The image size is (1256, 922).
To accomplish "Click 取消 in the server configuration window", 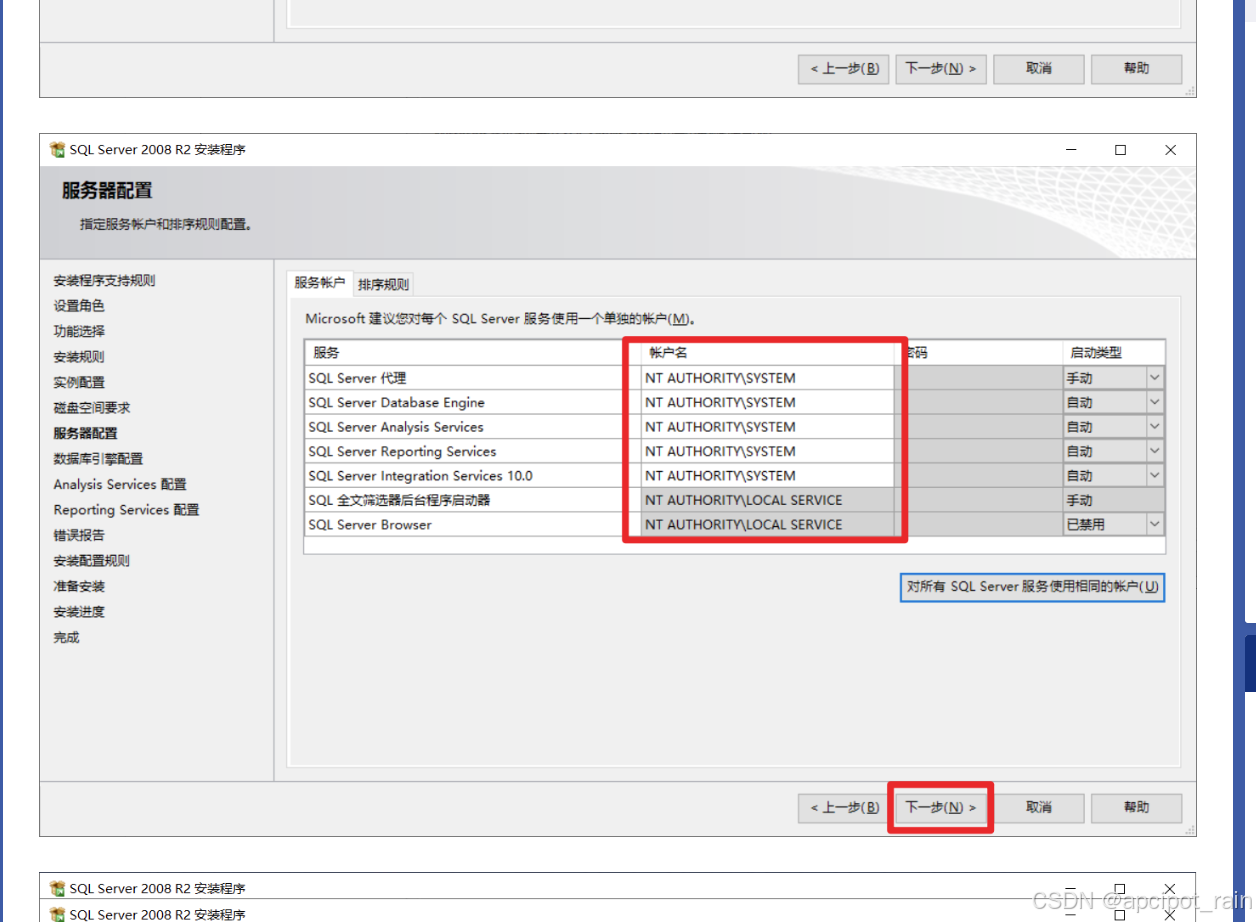I will pyautogui.click(x=1039, y=807).
